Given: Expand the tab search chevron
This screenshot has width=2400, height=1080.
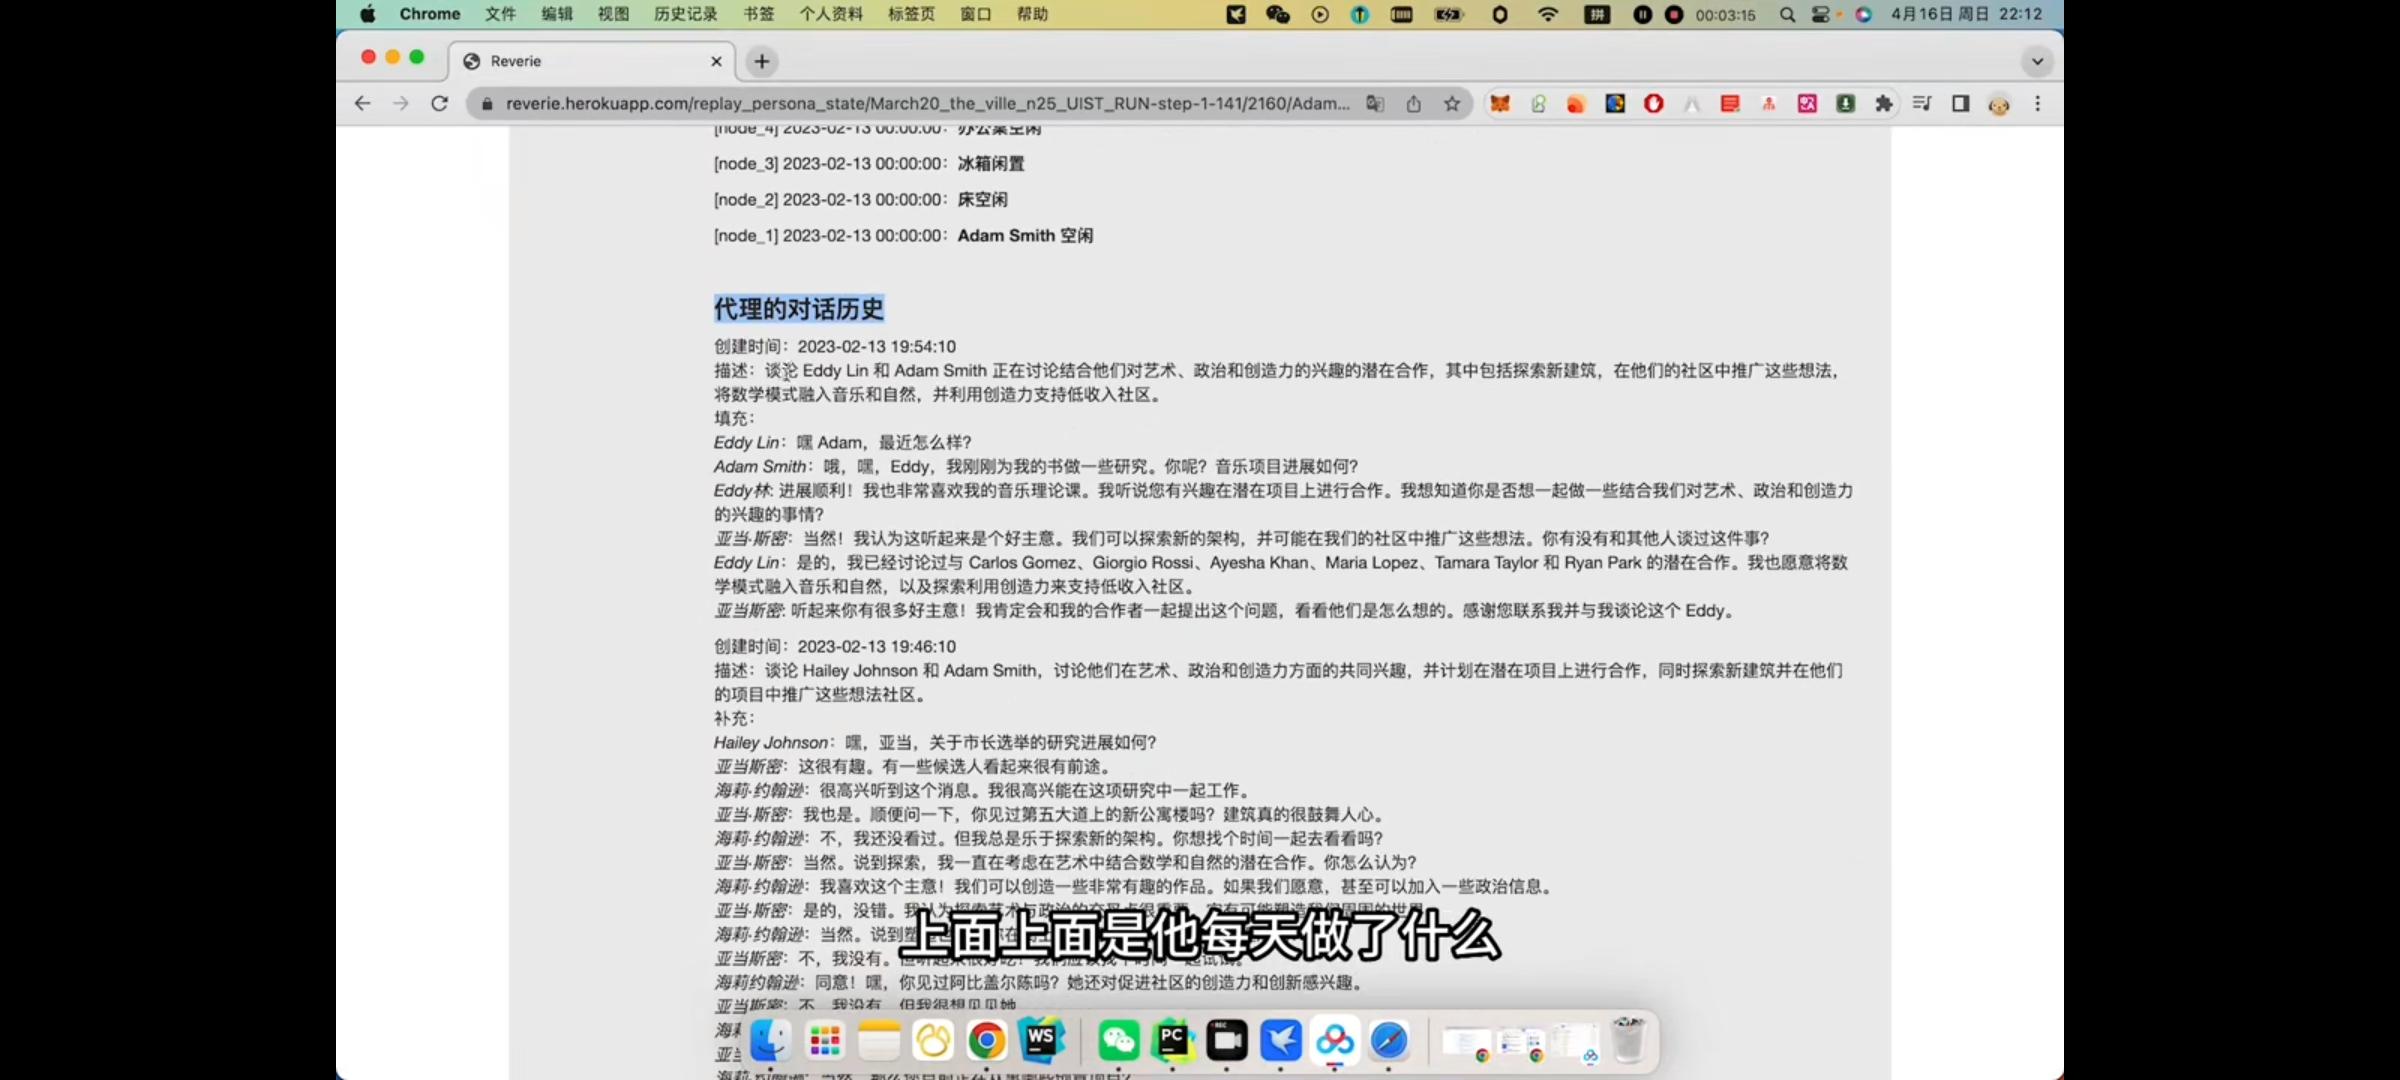Looking at the screenshot, I should point(2037,61).
